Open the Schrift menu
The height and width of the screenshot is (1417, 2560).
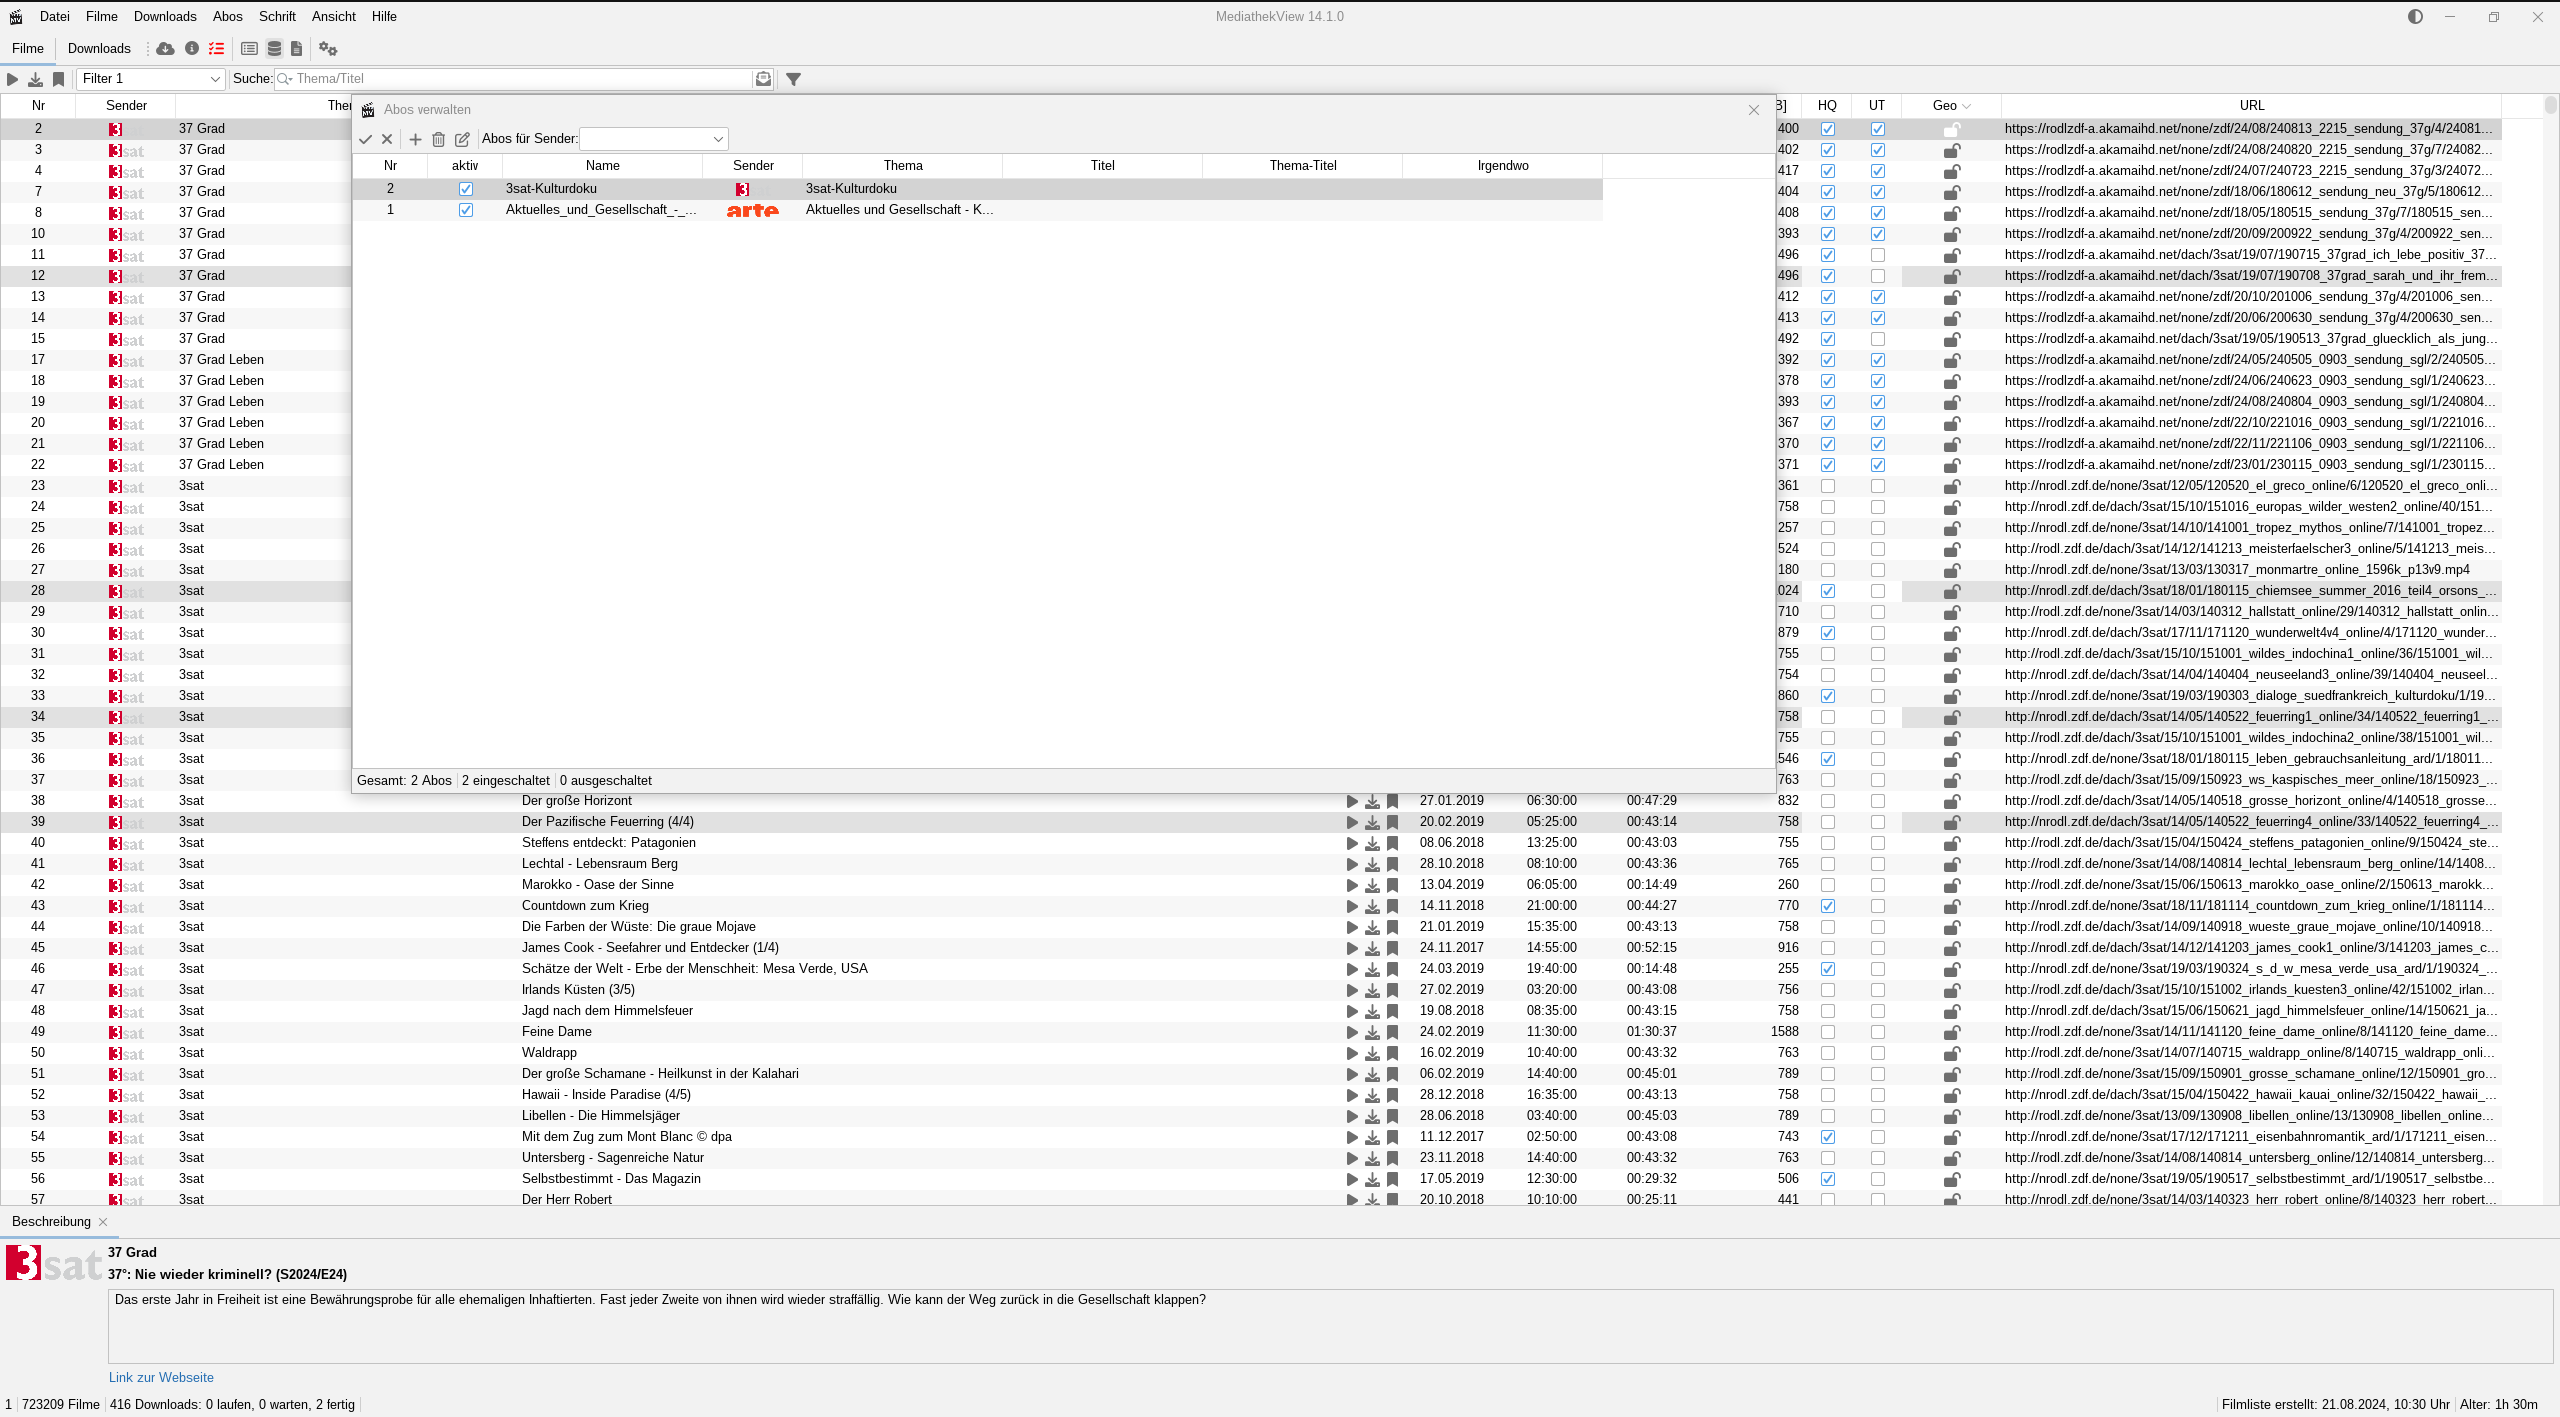(277, 16)
